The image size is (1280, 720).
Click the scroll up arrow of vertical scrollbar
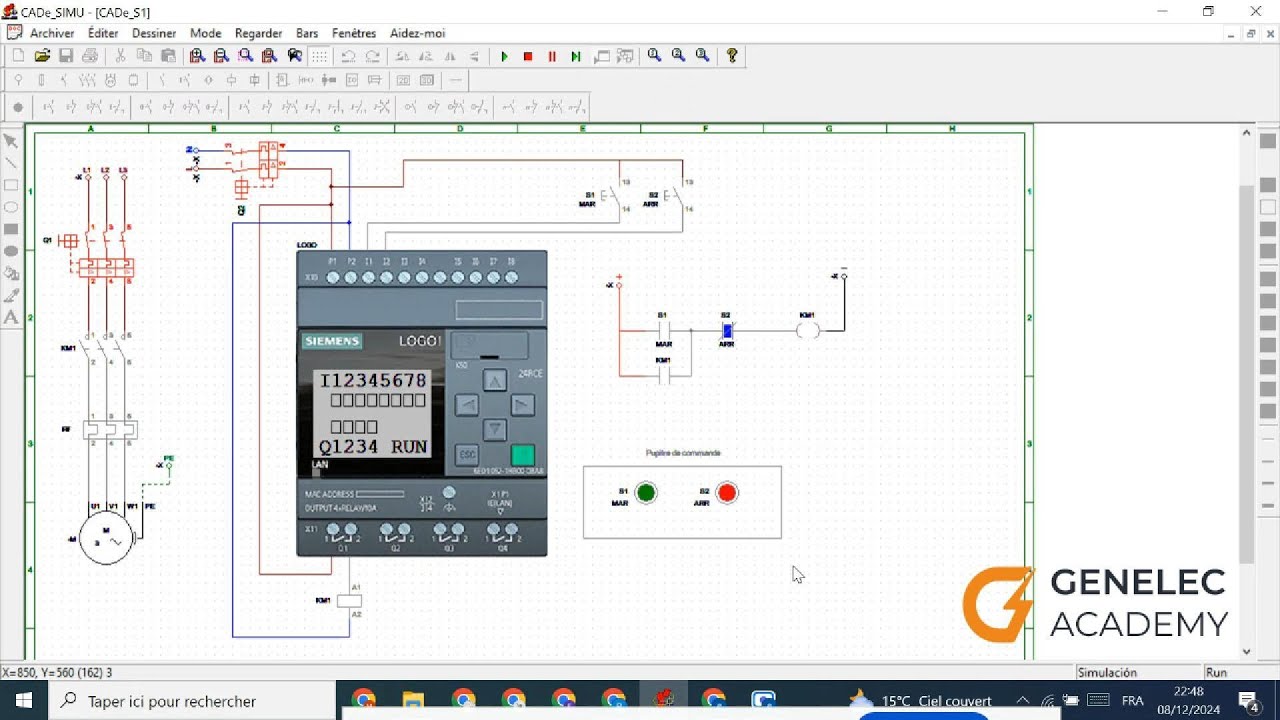[x=1246, y=132]
